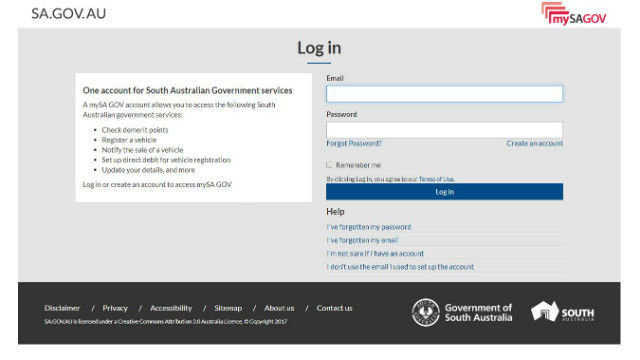The width and height of the screenshot is (640, 360).
Task: Click Update your details, and more text
Action: click(x=148, y=170)
